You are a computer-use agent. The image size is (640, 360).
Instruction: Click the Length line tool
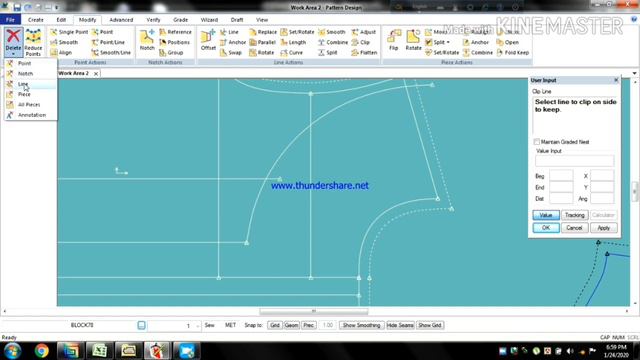click(293, 42)
